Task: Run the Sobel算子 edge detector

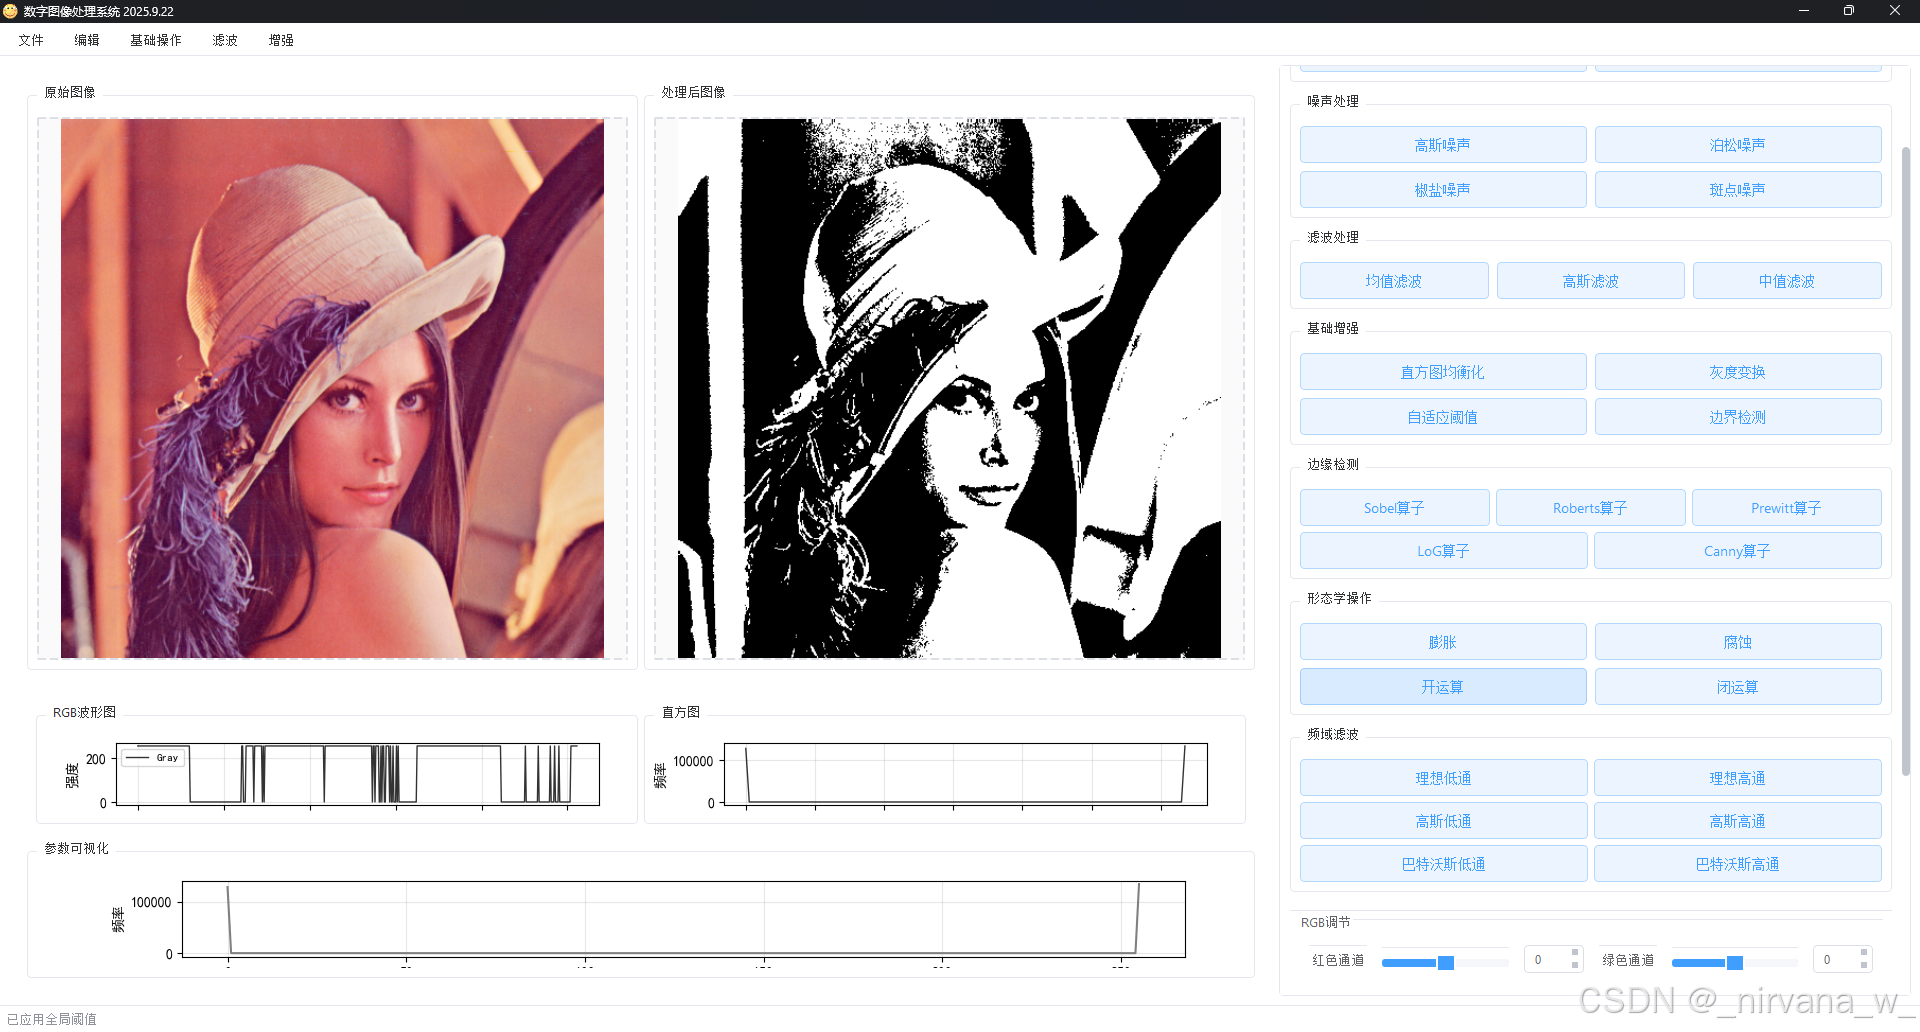Action: click(1394, 508)
